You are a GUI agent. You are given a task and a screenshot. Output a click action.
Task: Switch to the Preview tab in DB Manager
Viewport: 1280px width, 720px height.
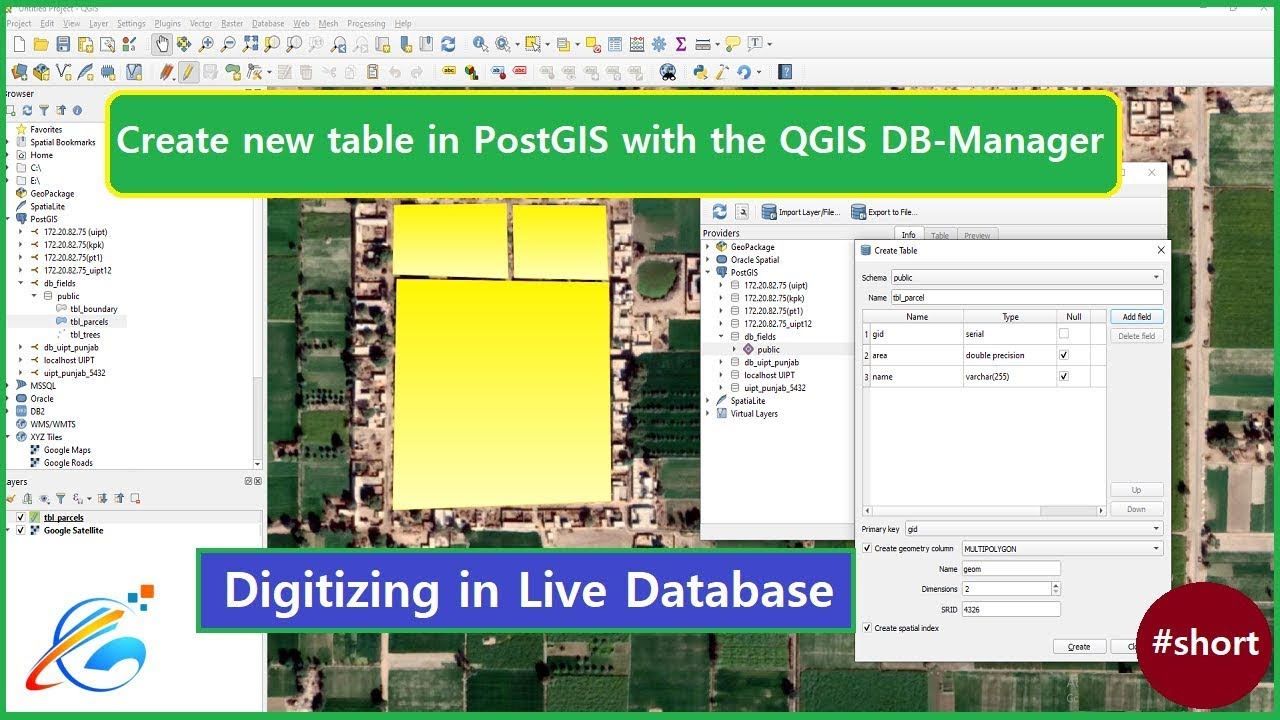(x=977, y=235)
